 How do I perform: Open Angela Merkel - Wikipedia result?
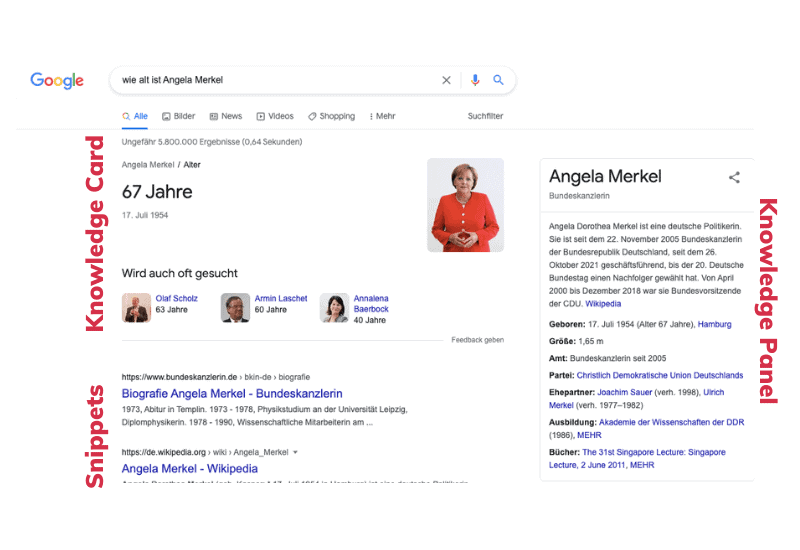click(x=190, y=468)
